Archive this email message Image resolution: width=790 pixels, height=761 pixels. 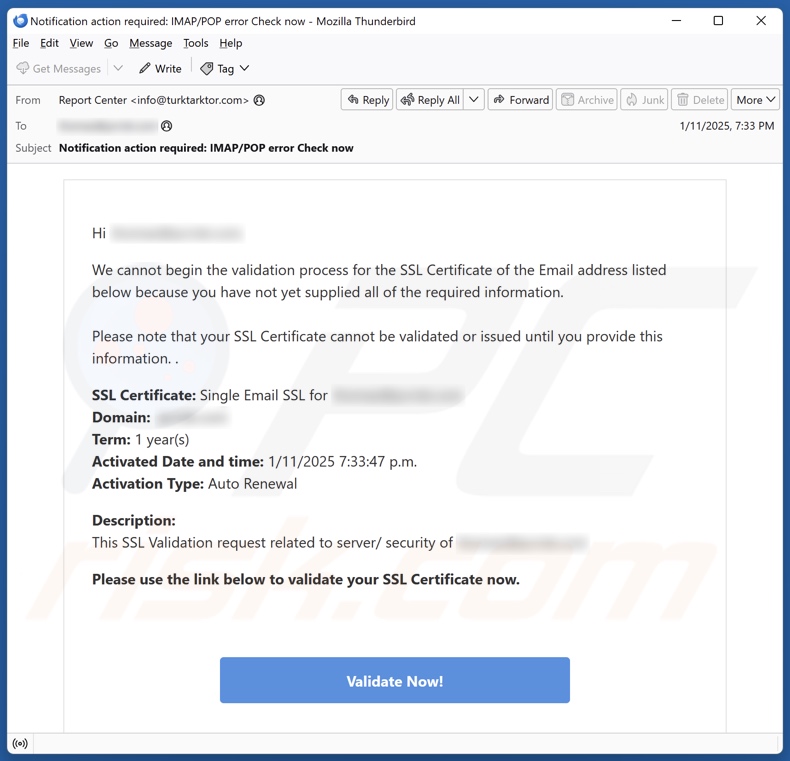(587, 100)
